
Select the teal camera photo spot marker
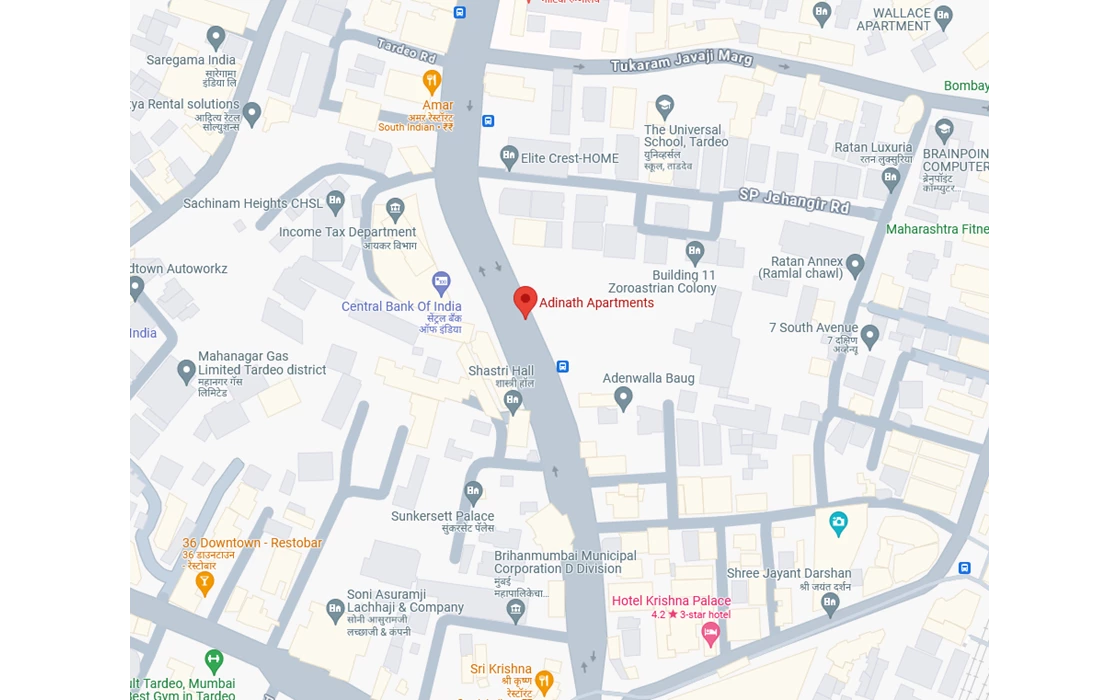[x=839, y=524]
